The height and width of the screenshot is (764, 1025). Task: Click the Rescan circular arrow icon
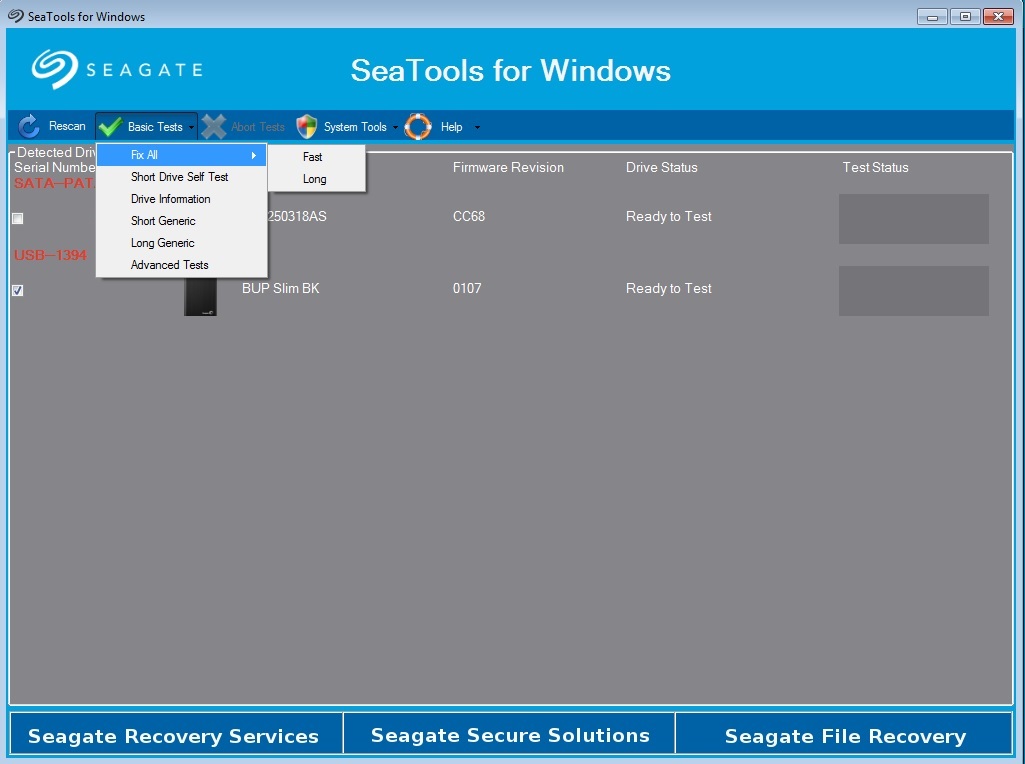(29, 126)
